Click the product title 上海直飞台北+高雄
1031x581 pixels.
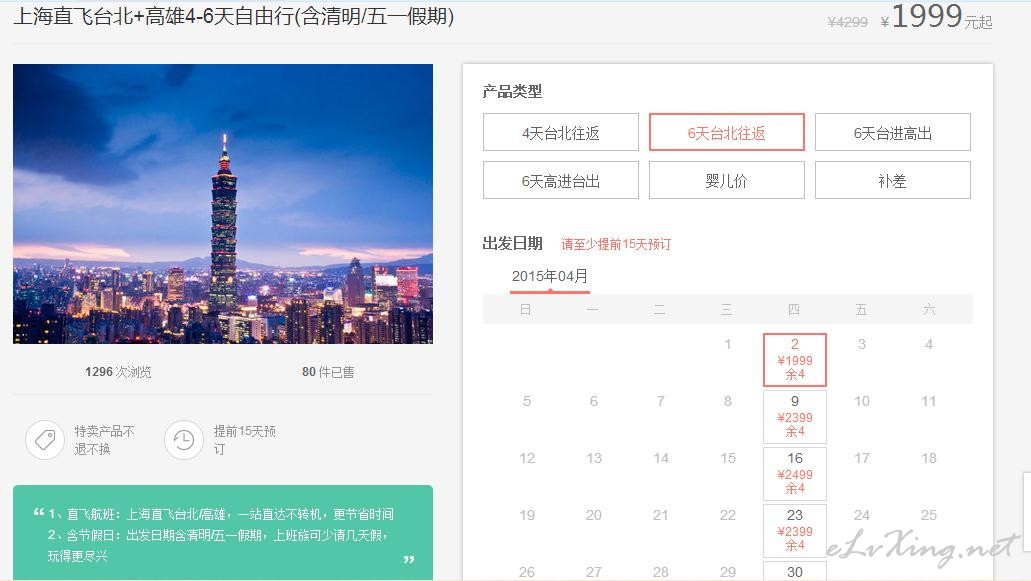coord(233,17)
